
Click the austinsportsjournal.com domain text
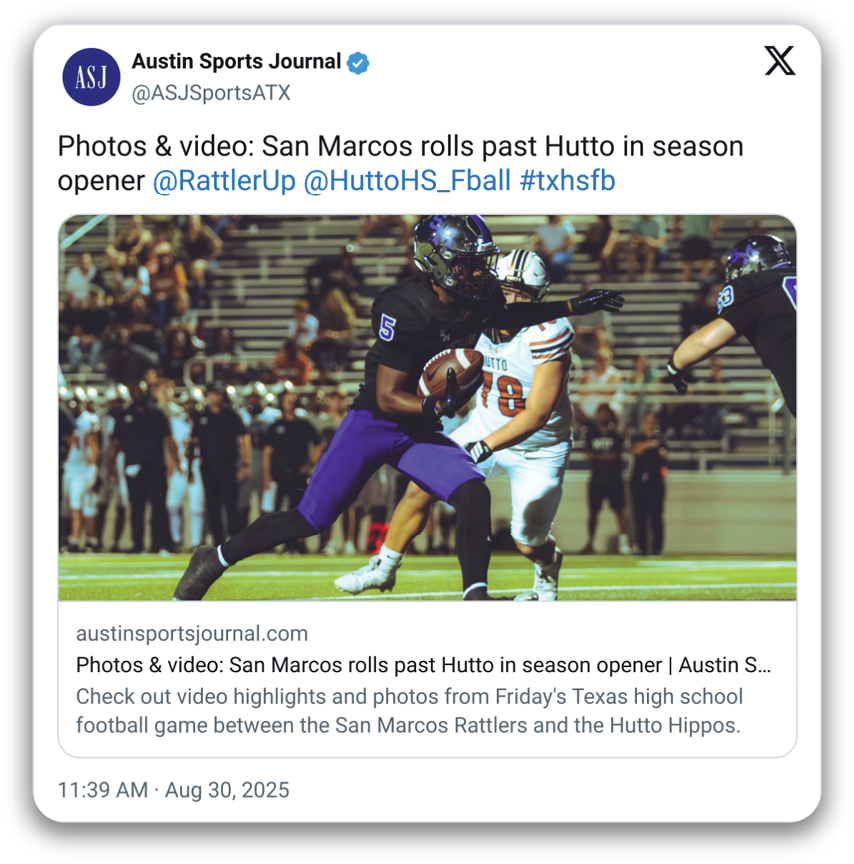192,634
